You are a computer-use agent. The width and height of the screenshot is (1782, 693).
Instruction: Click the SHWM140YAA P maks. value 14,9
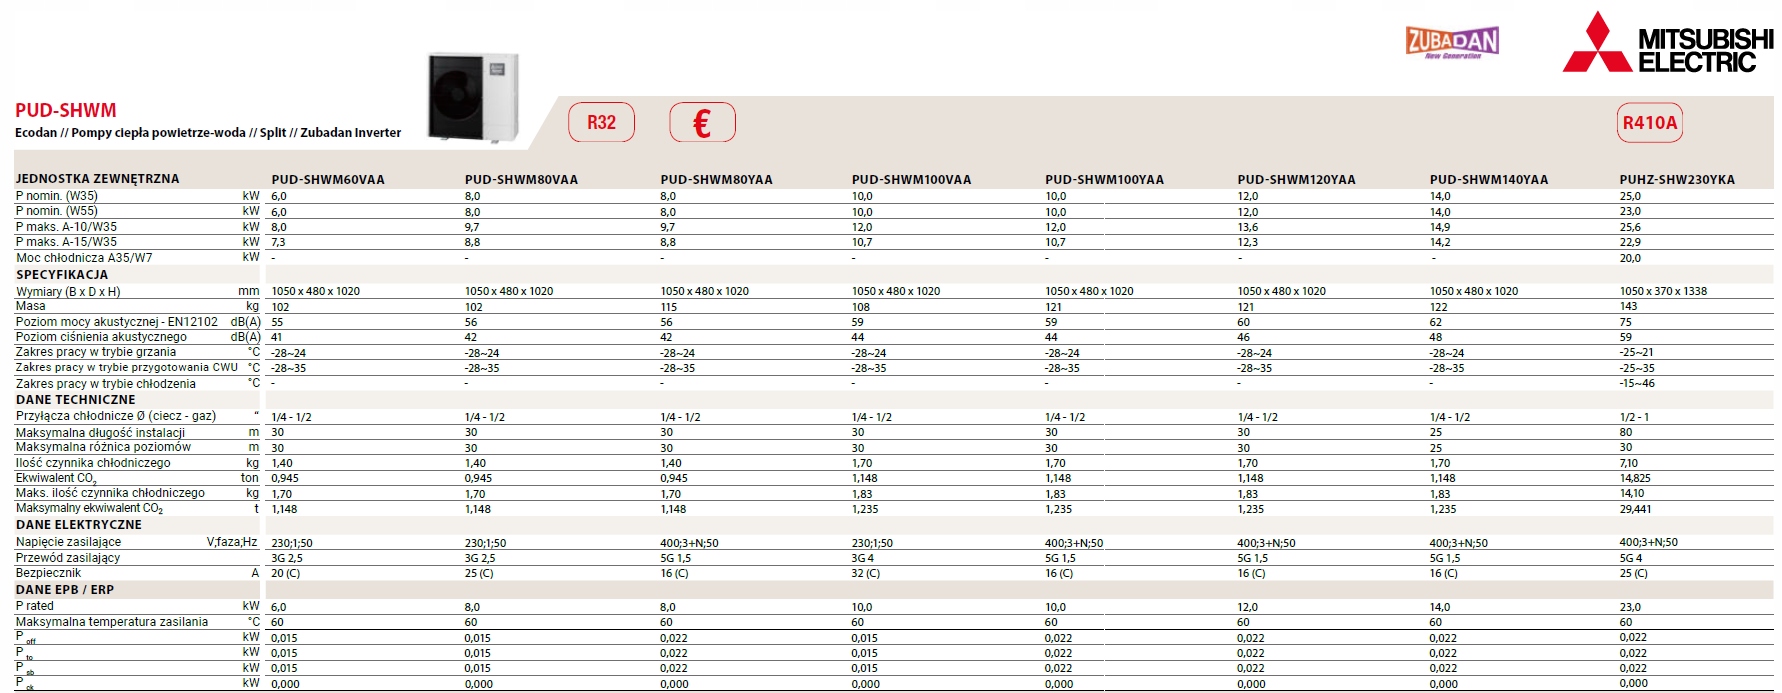[1439, 227]
